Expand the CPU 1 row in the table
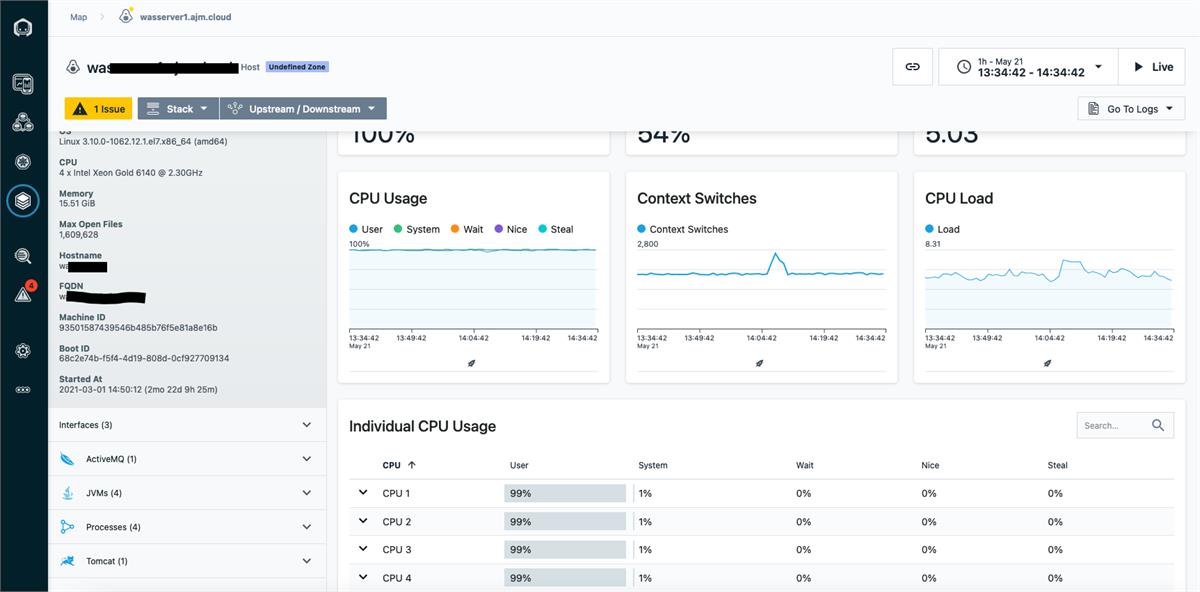The width and height of the screenshot is (1200, 592). pyautogui.click(x=363, y=493)
